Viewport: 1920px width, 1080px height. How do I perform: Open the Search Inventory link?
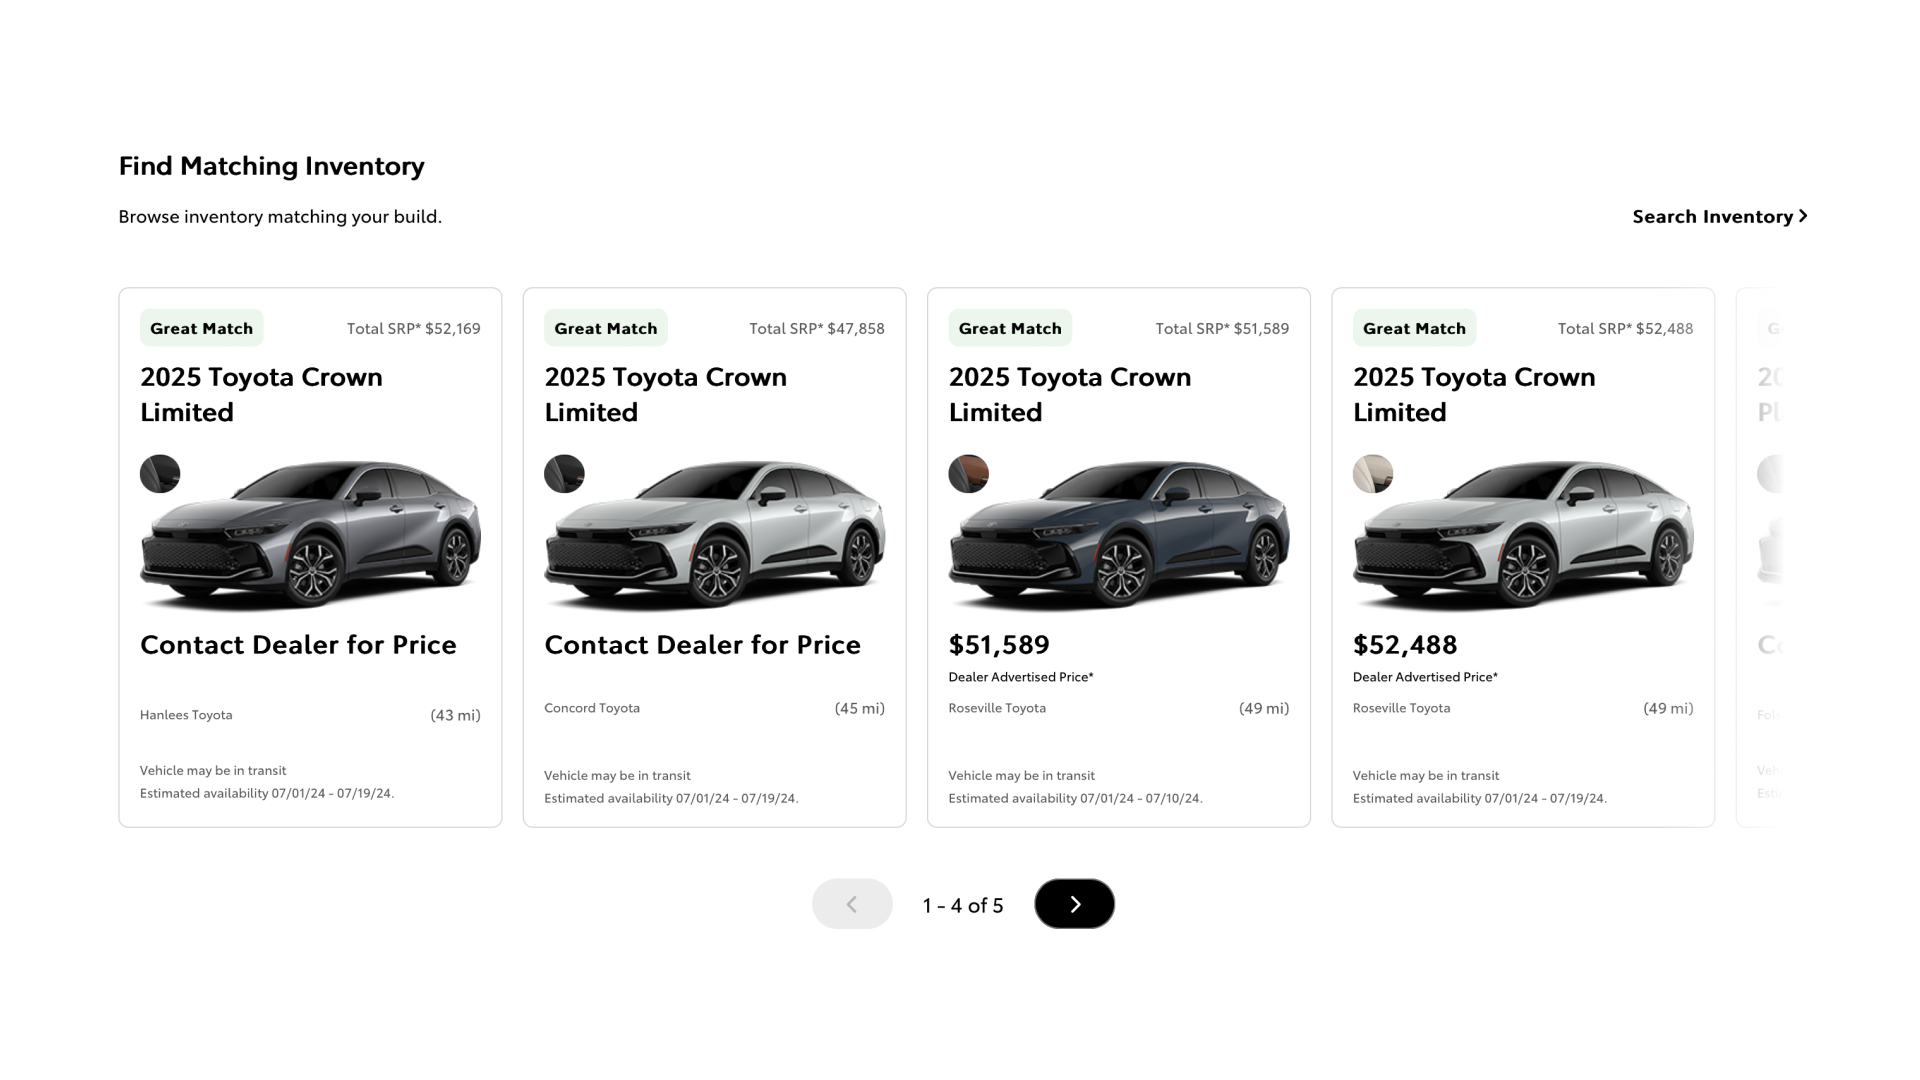click(1712, 216)
